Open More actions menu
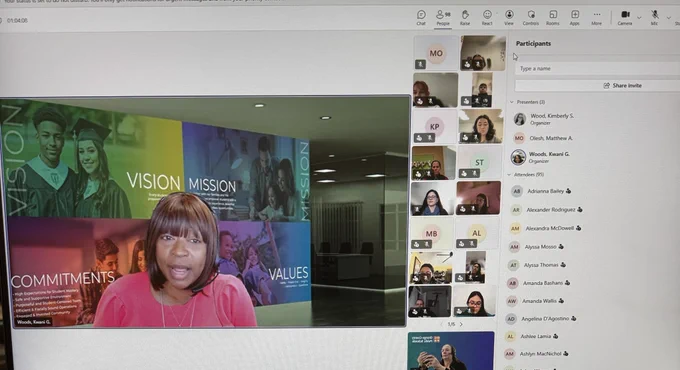 click(x=597, y=18)
